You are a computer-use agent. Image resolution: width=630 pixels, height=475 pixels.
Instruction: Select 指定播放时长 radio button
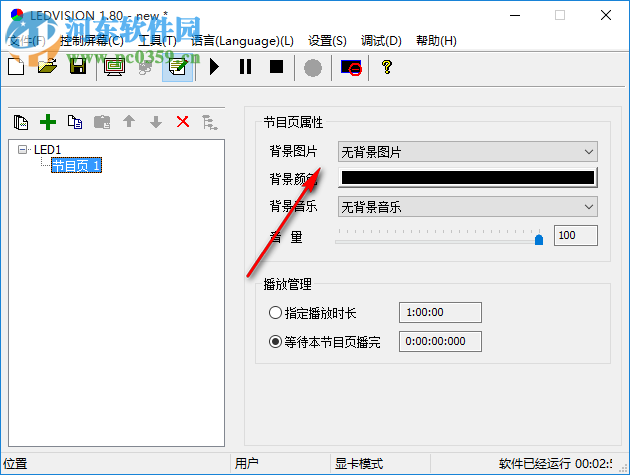click(275, 313)
